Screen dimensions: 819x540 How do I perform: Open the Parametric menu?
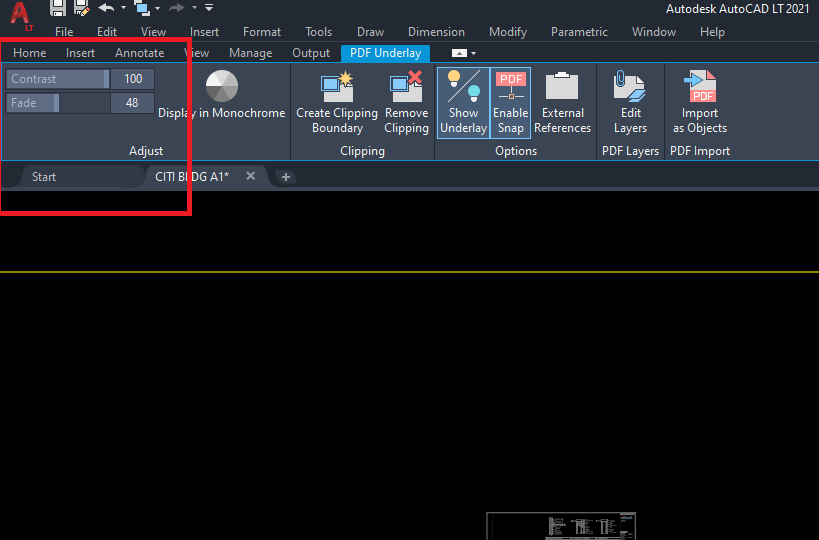[579, 32]
